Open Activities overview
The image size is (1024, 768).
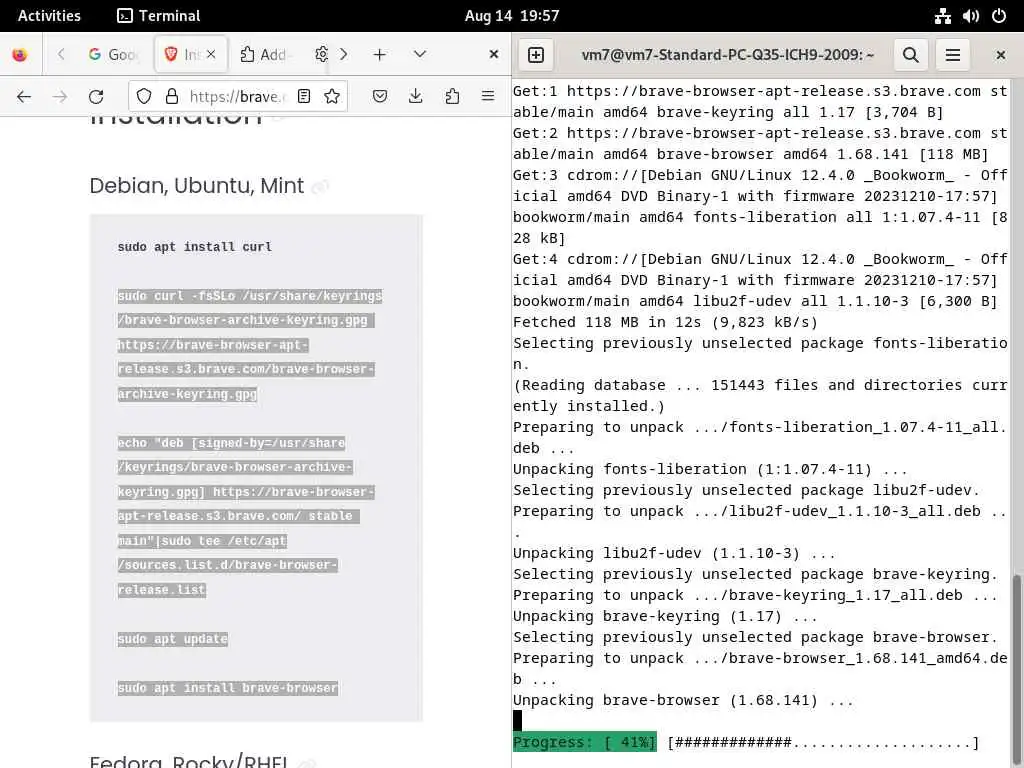pos(49,16)
